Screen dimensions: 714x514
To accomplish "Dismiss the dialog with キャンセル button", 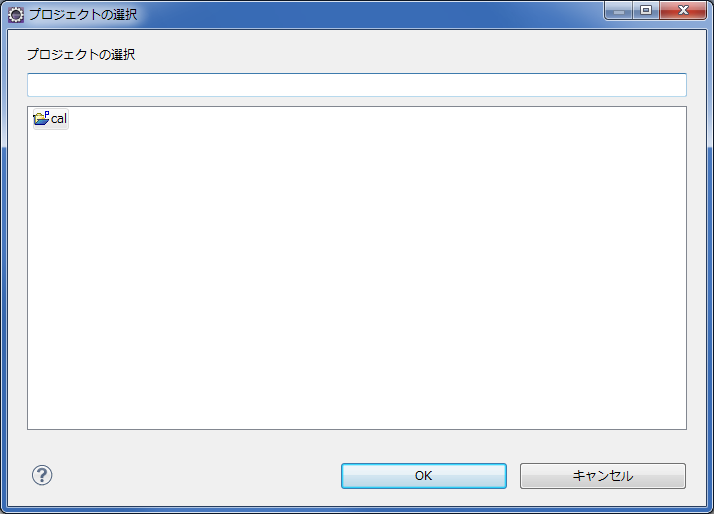I will [x=602, y=476].
